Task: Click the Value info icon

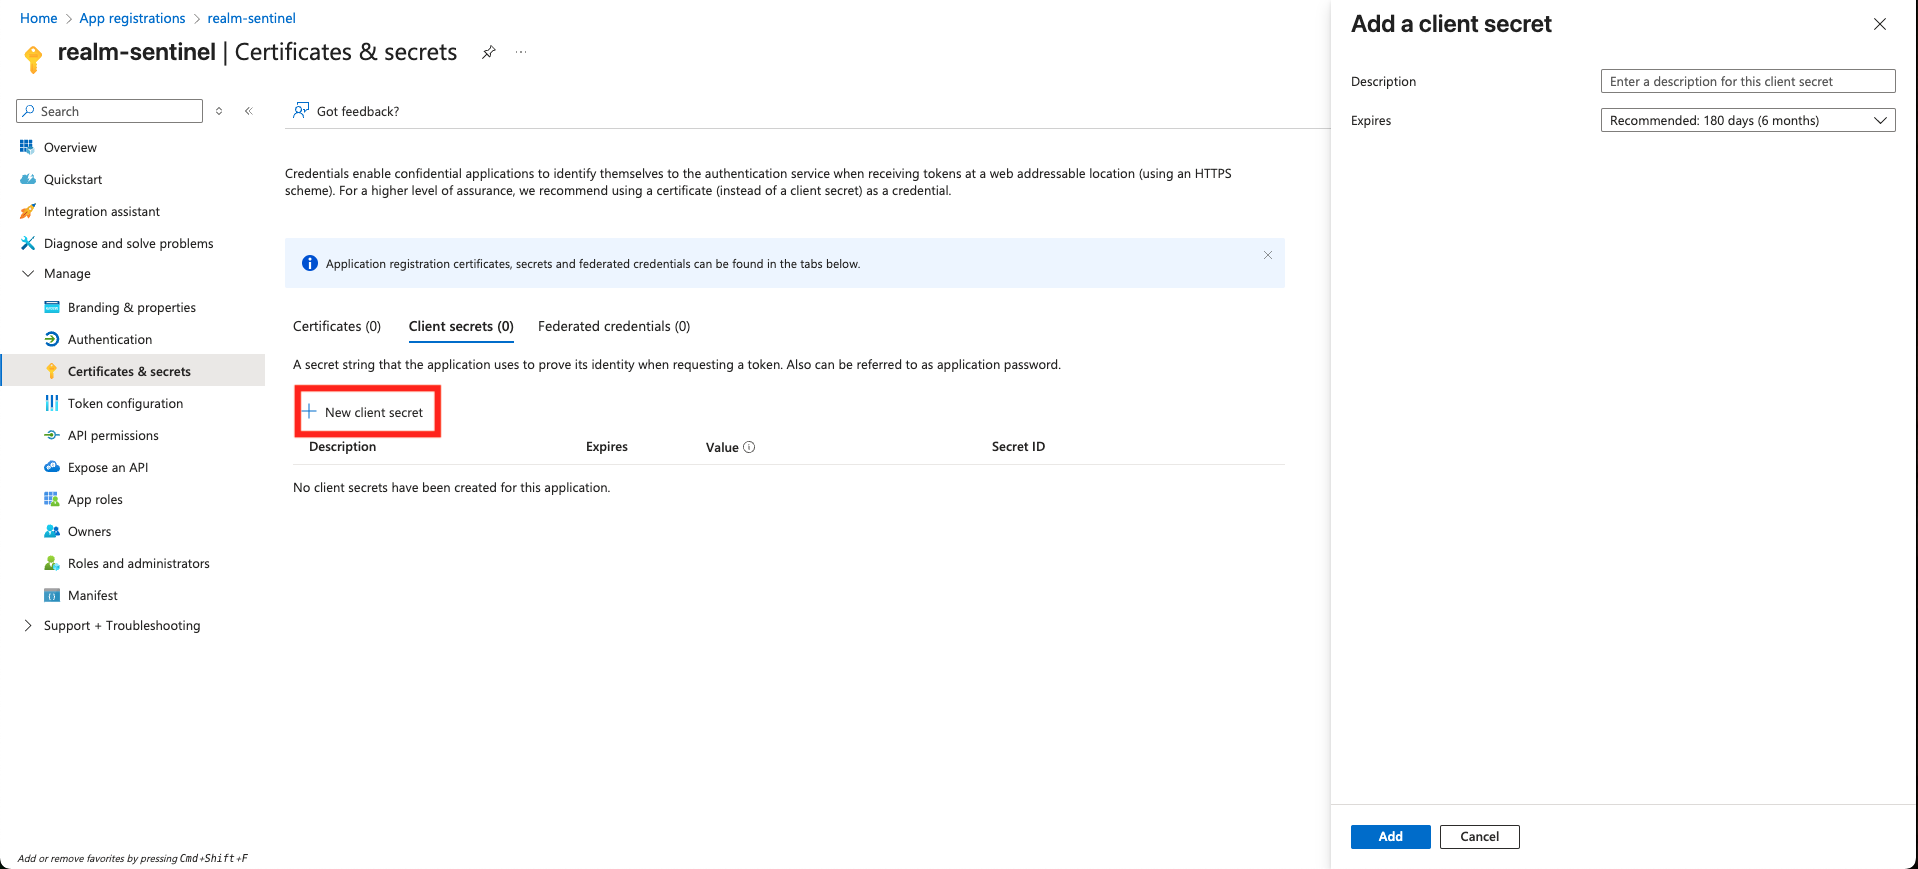Action: 749,447
